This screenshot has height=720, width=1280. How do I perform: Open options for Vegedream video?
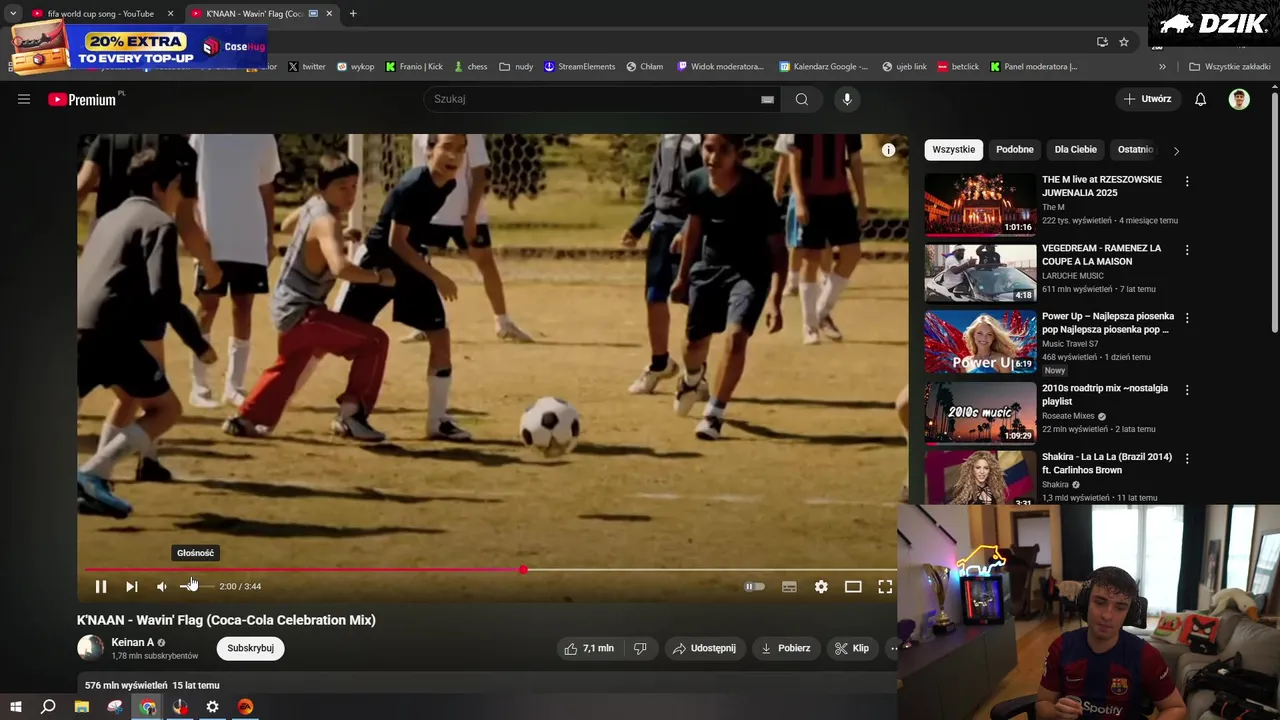click(x=1187, y=250)
